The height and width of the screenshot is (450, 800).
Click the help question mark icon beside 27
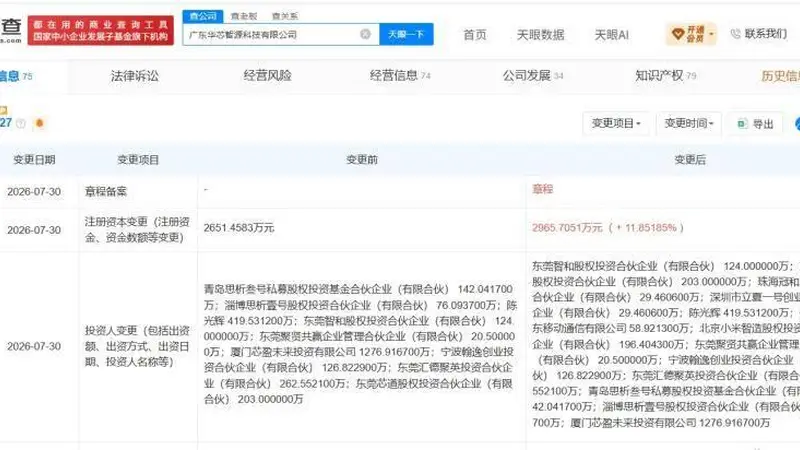tap(21, 123)
